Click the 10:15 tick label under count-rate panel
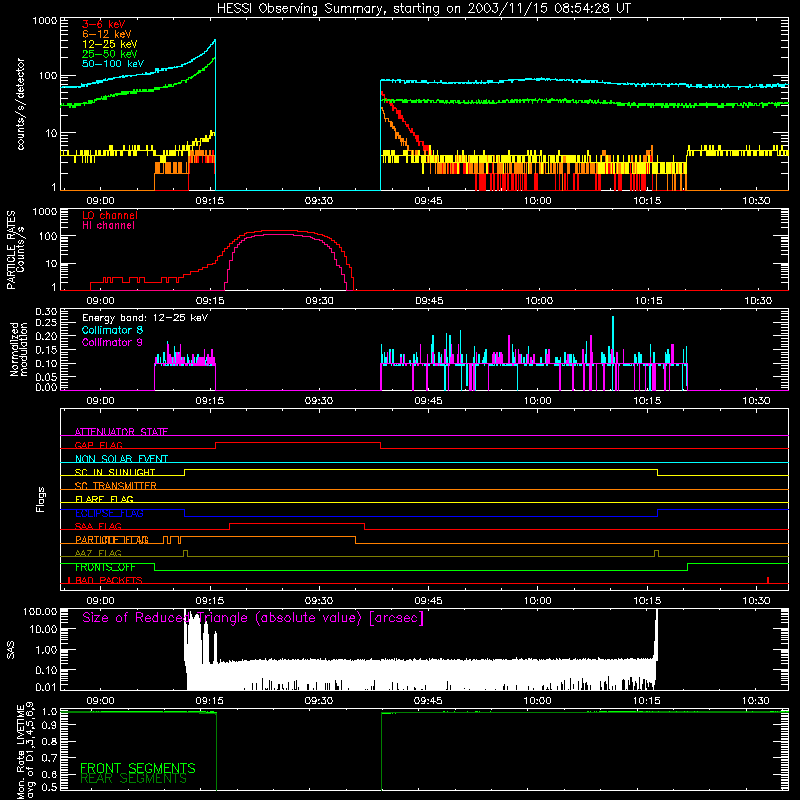This screenshot has height=800, width=800. (647, 201)
